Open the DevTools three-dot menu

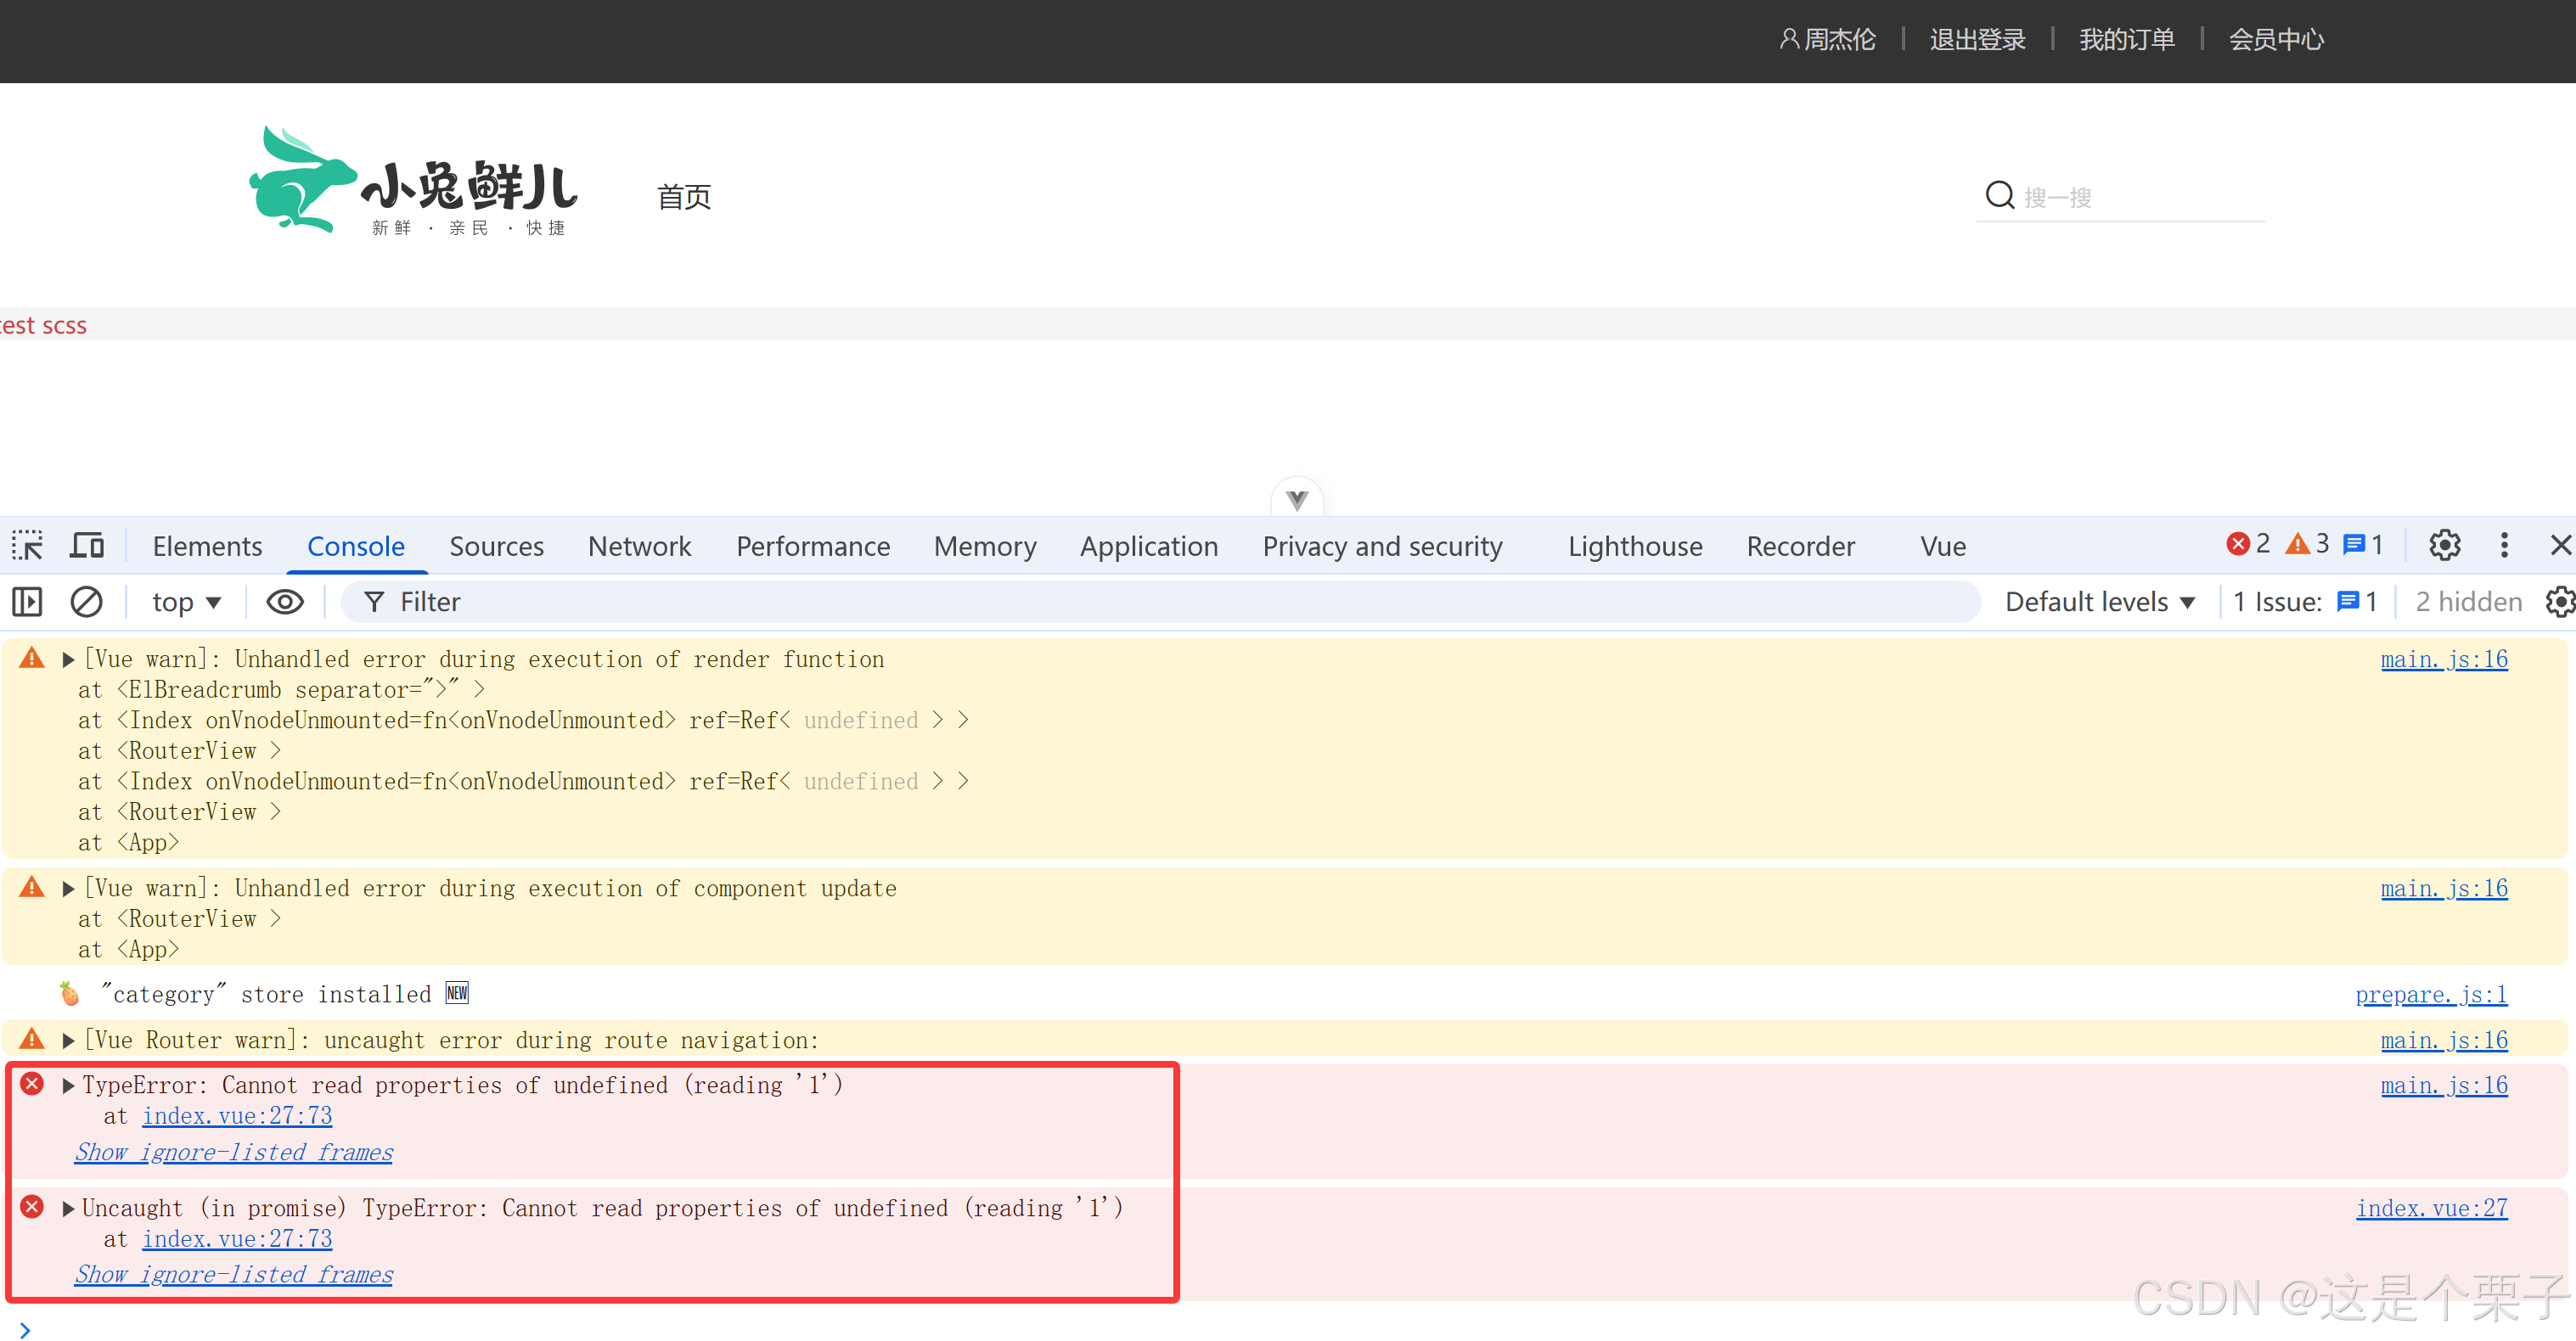point(2504,545)
